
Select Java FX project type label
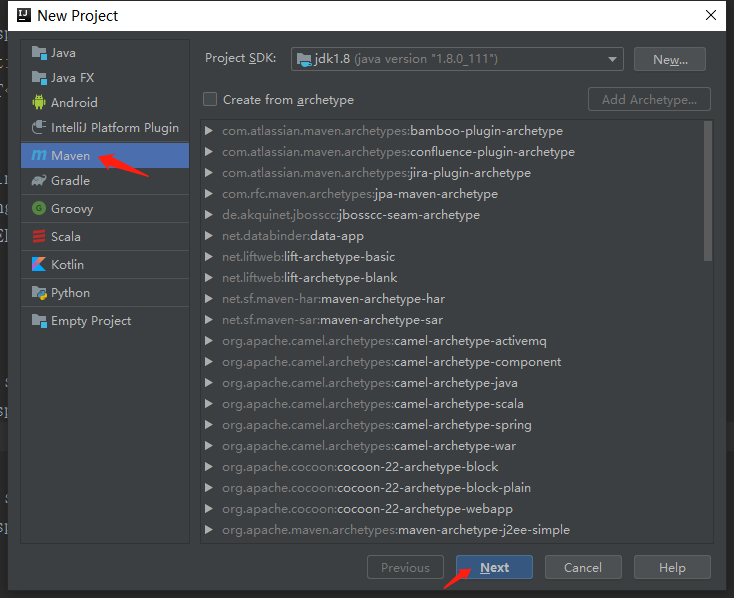pos(73,78)
